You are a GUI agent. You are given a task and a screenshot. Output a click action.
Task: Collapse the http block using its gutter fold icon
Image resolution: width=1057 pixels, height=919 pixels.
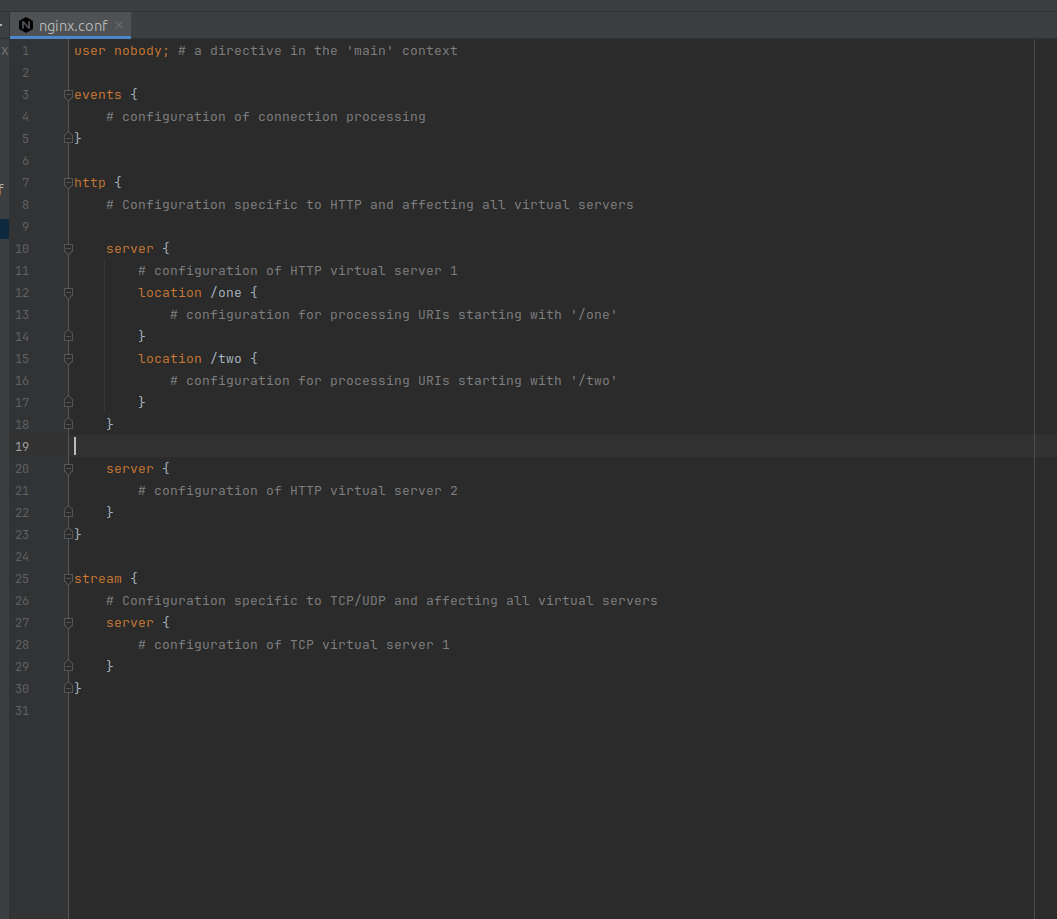coord(67,182)
